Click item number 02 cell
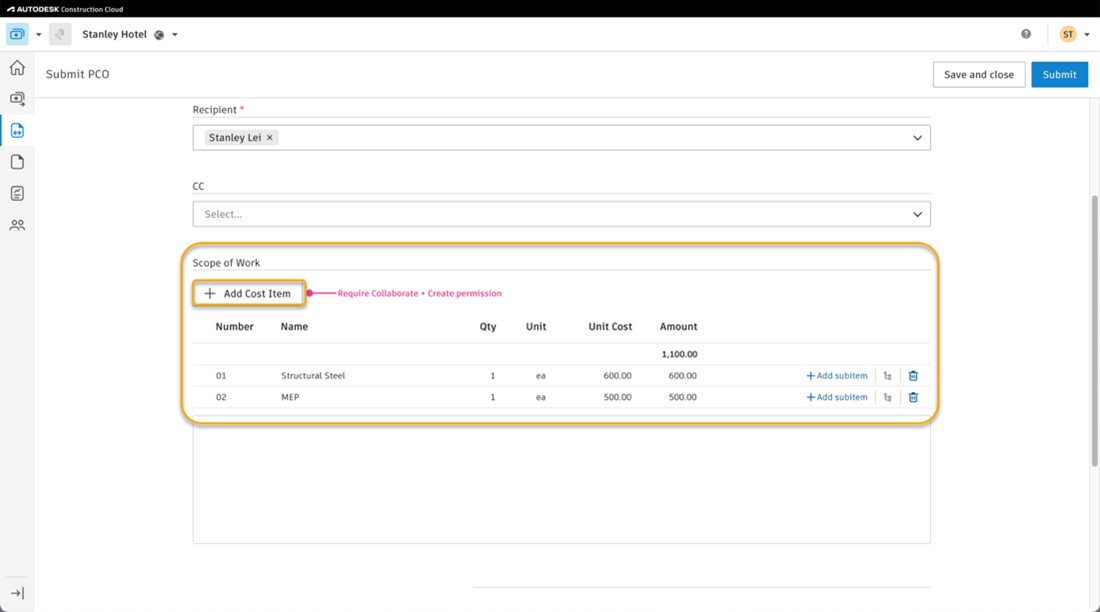This screenshot has height=612, width=1100. (221, 397)
